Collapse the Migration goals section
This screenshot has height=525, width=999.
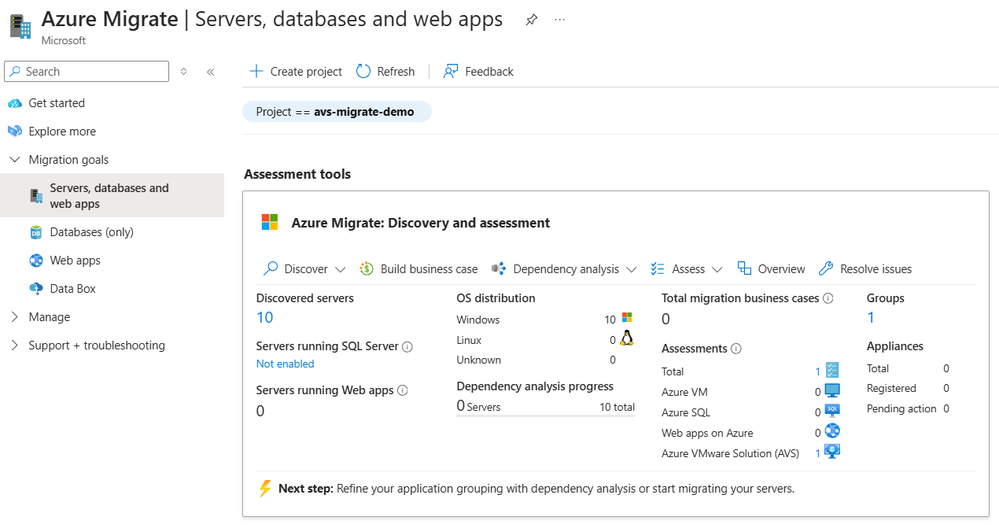[14, 160]
